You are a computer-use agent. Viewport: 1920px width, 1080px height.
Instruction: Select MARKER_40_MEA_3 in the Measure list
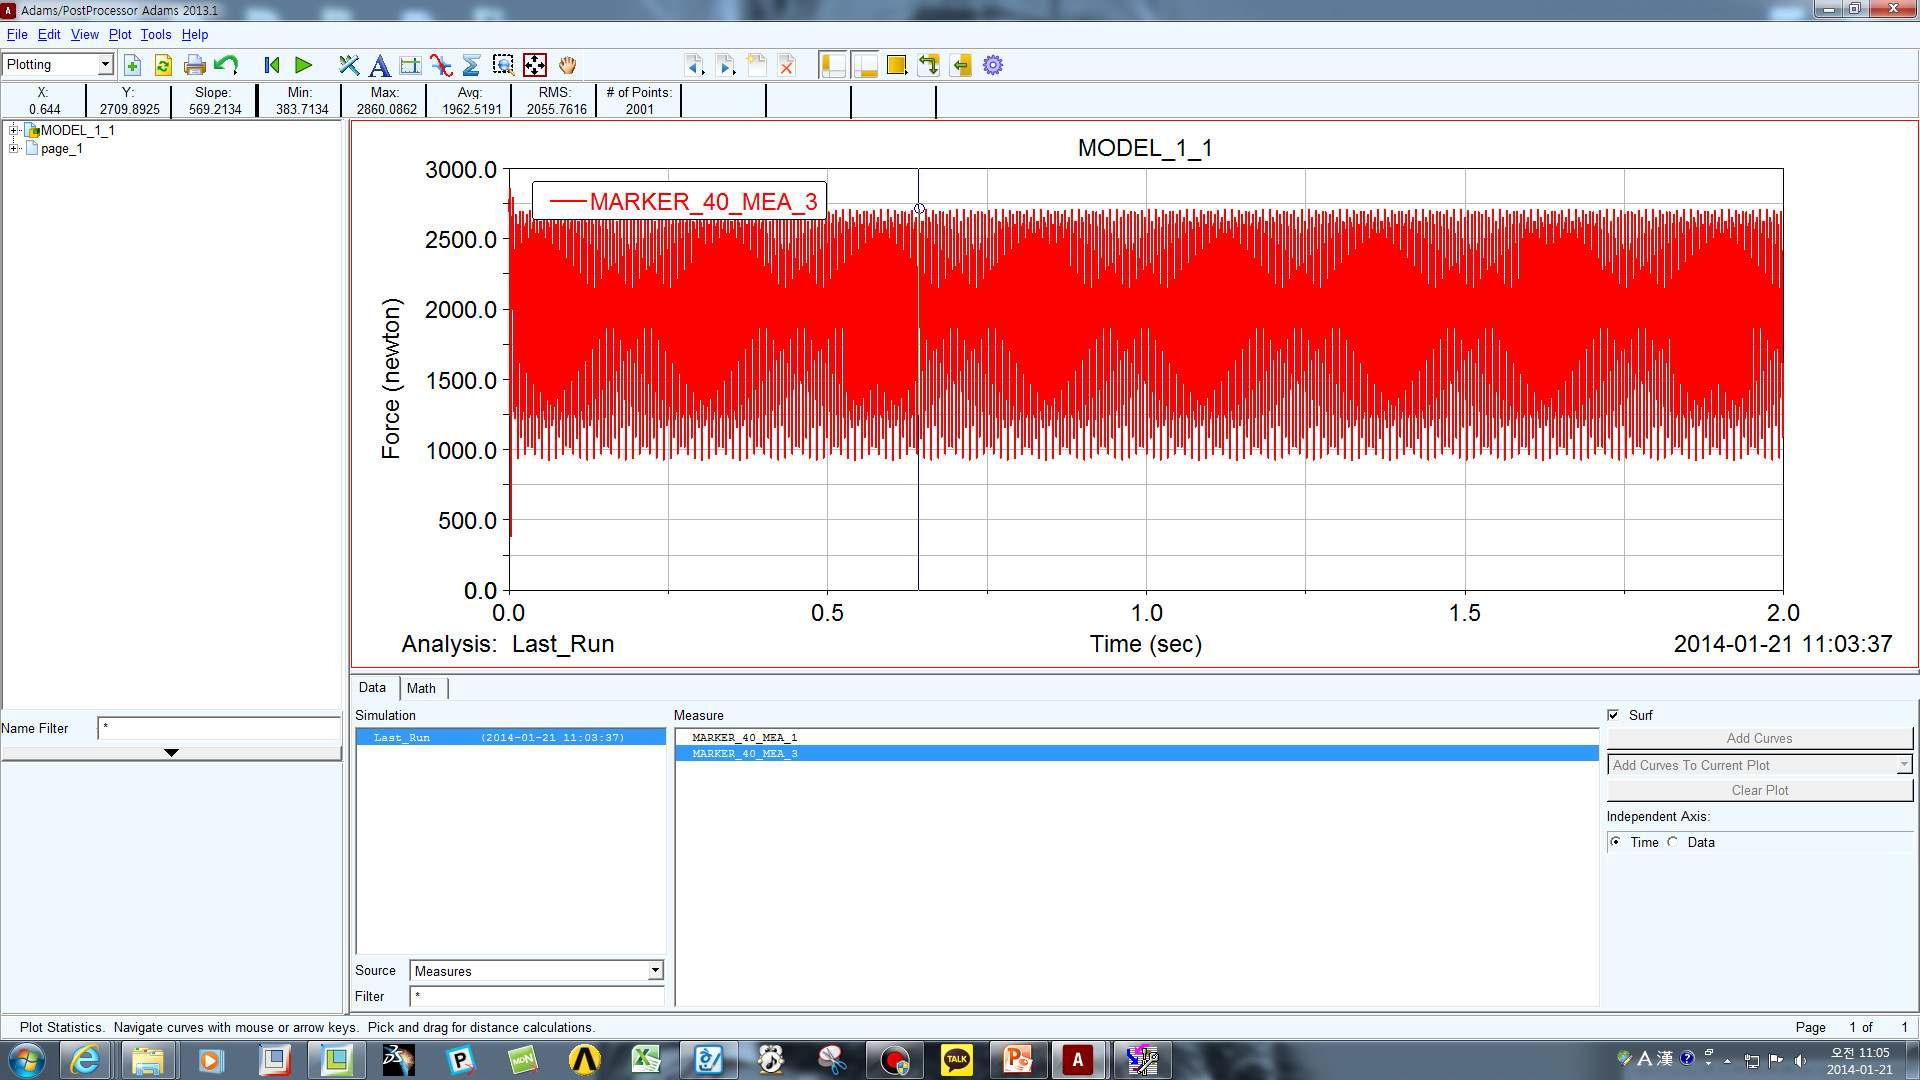(x=1136, y=753)
